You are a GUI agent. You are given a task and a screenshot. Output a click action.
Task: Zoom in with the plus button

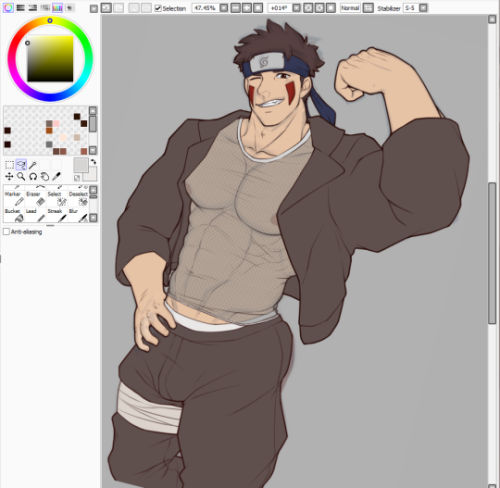247,8
